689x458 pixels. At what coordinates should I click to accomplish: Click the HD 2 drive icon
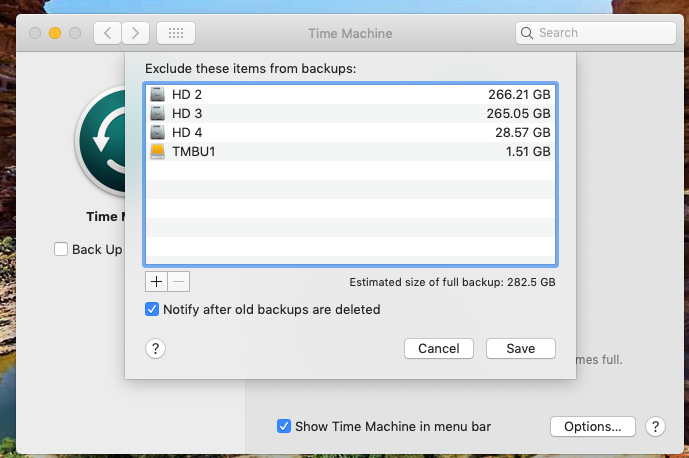pyautogui.click(x=157, y=94)
